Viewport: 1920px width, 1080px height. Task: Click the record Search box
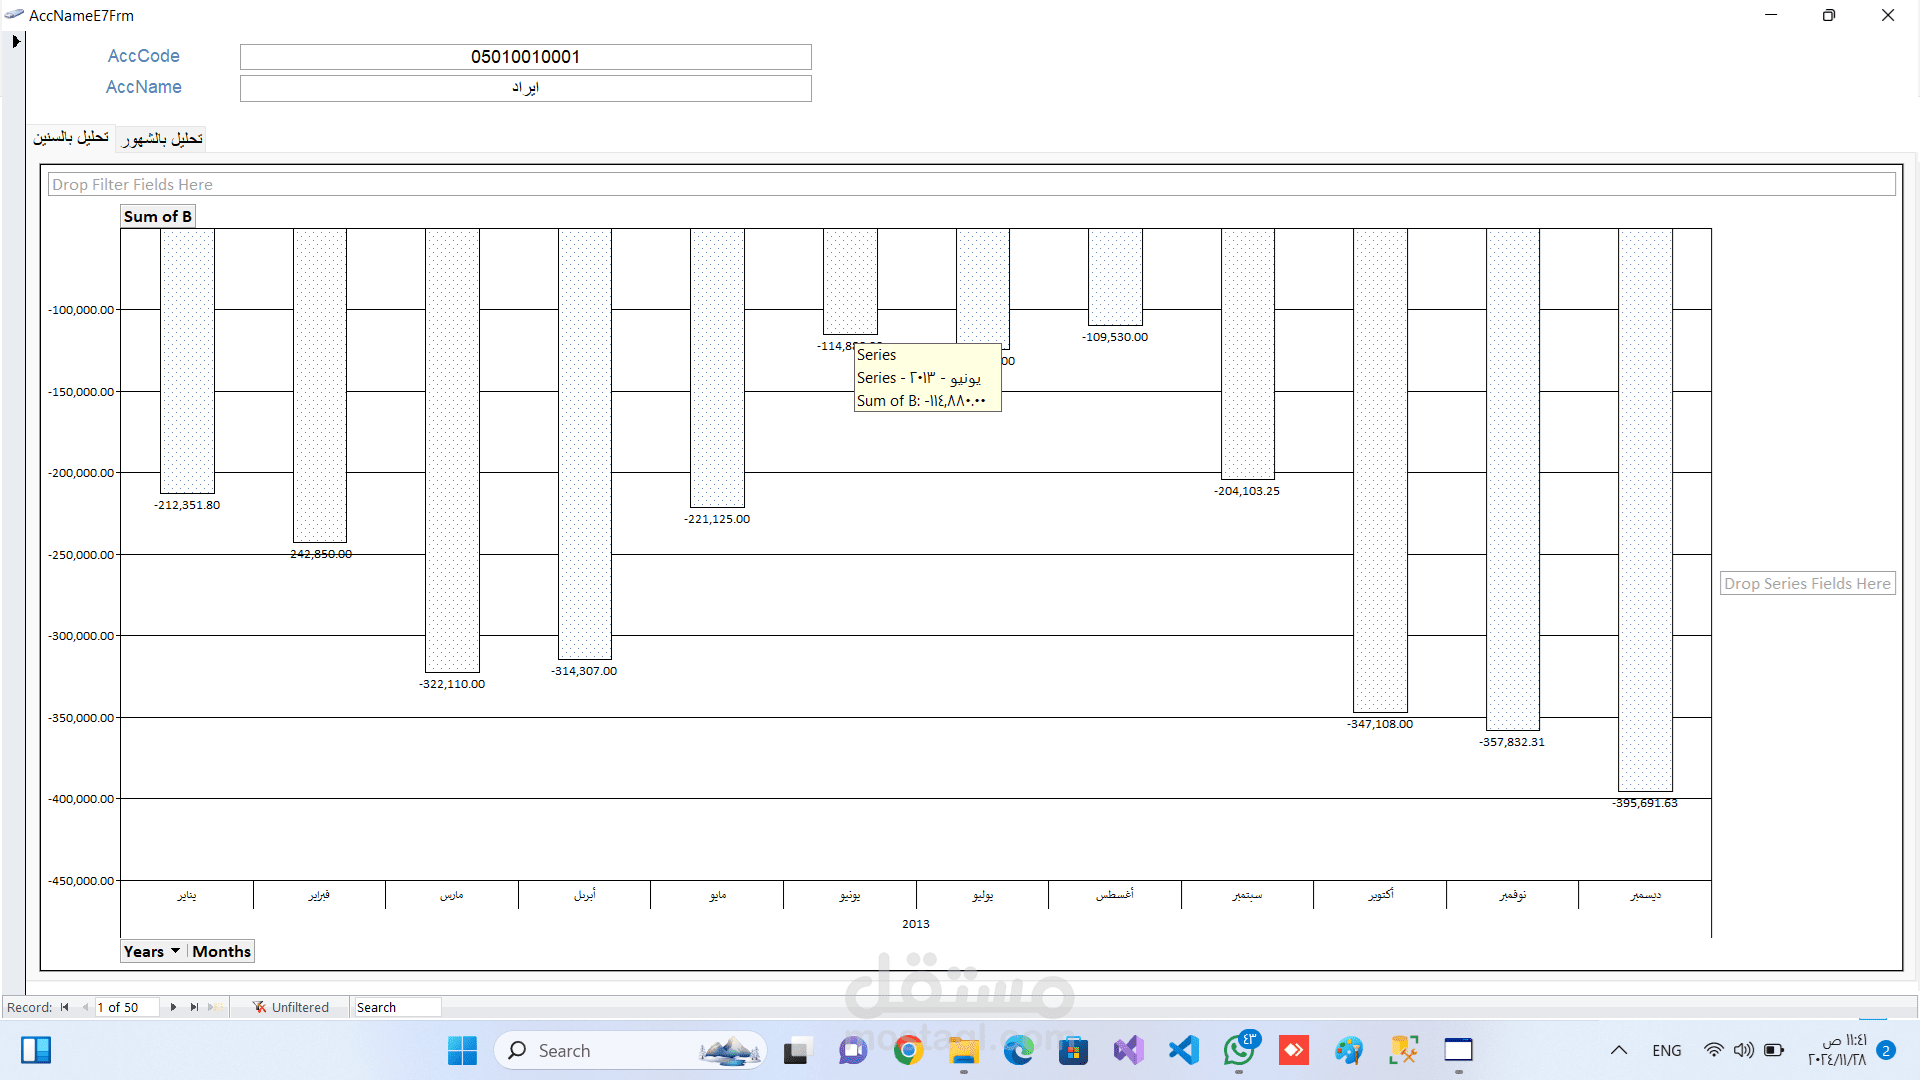point(396,1007)
